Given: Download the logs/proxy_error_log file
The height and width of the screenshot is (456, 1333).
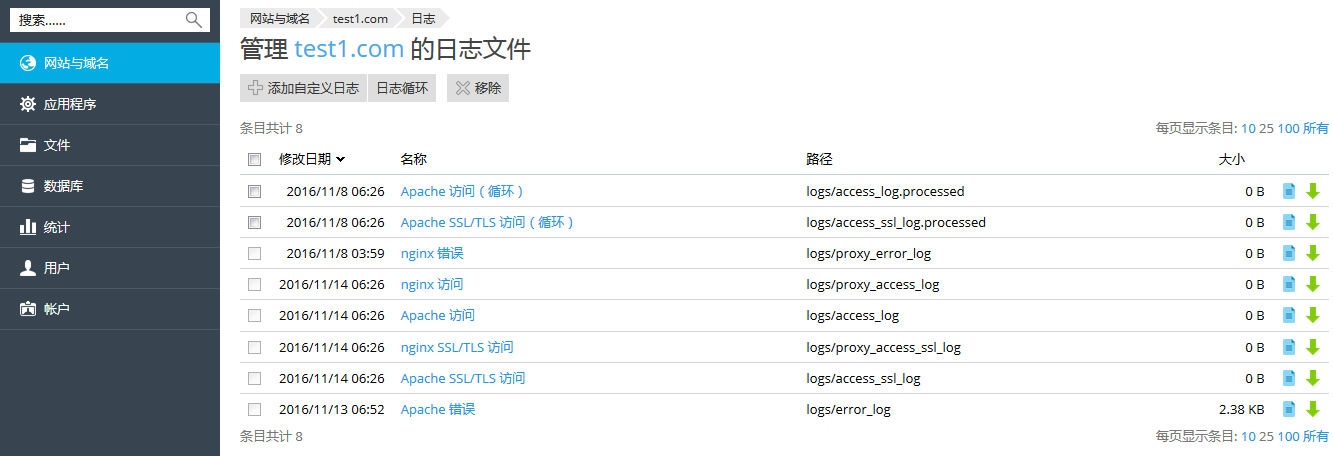Looking at the screenshot, I should tap(1313, 253).
